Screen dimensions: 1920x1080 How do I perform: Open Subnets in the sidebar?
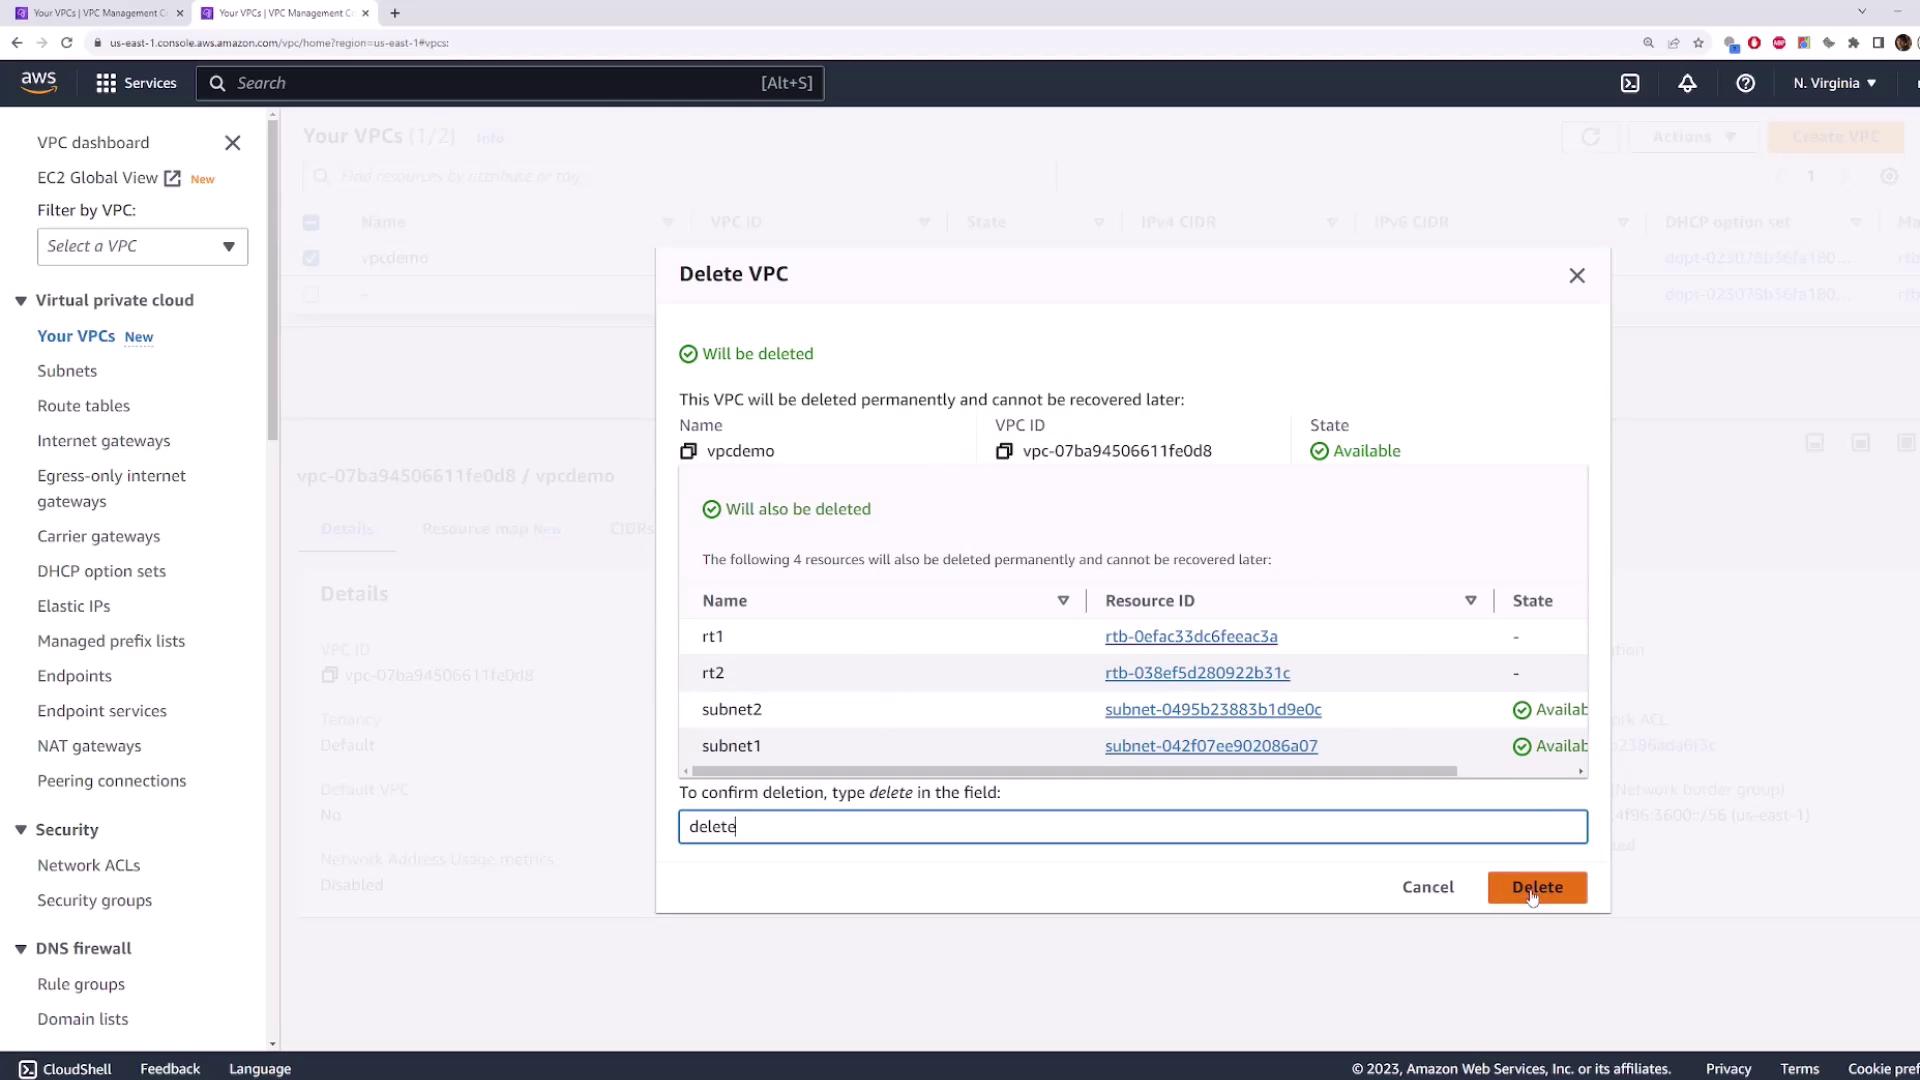(x=67, y=371)
